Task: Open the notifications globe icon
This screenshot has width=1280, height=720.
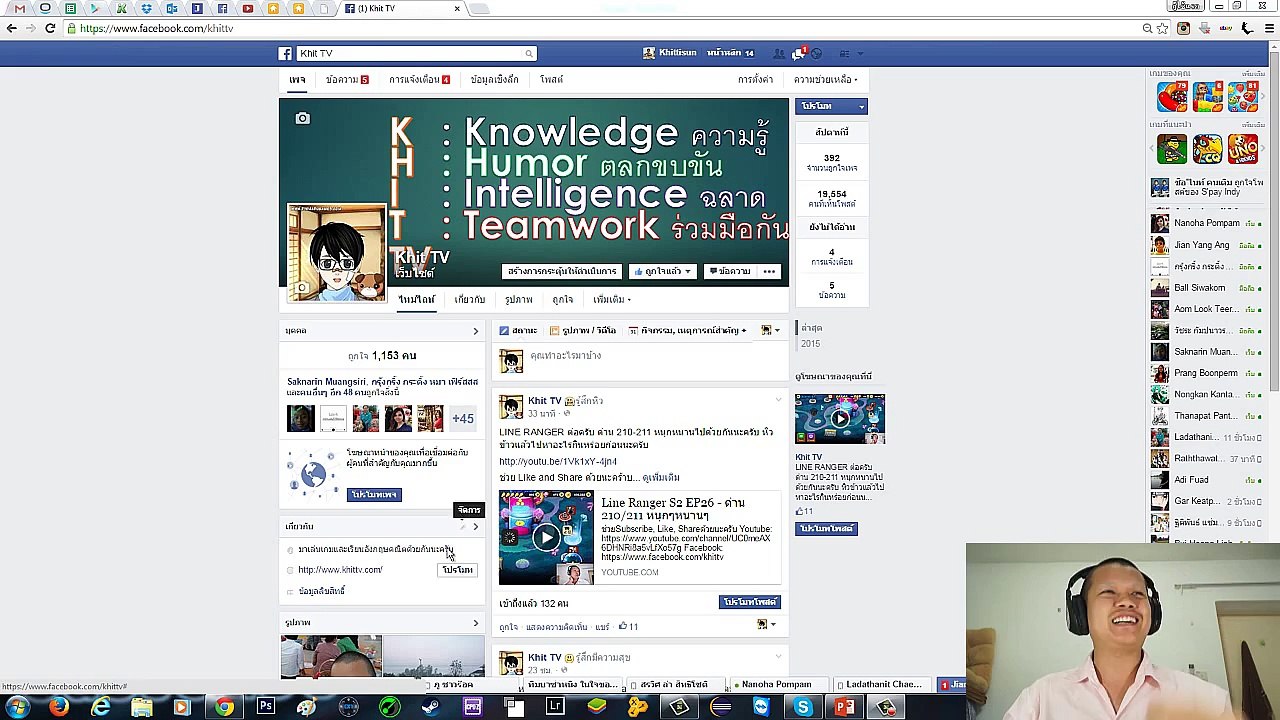Action: 817,53
